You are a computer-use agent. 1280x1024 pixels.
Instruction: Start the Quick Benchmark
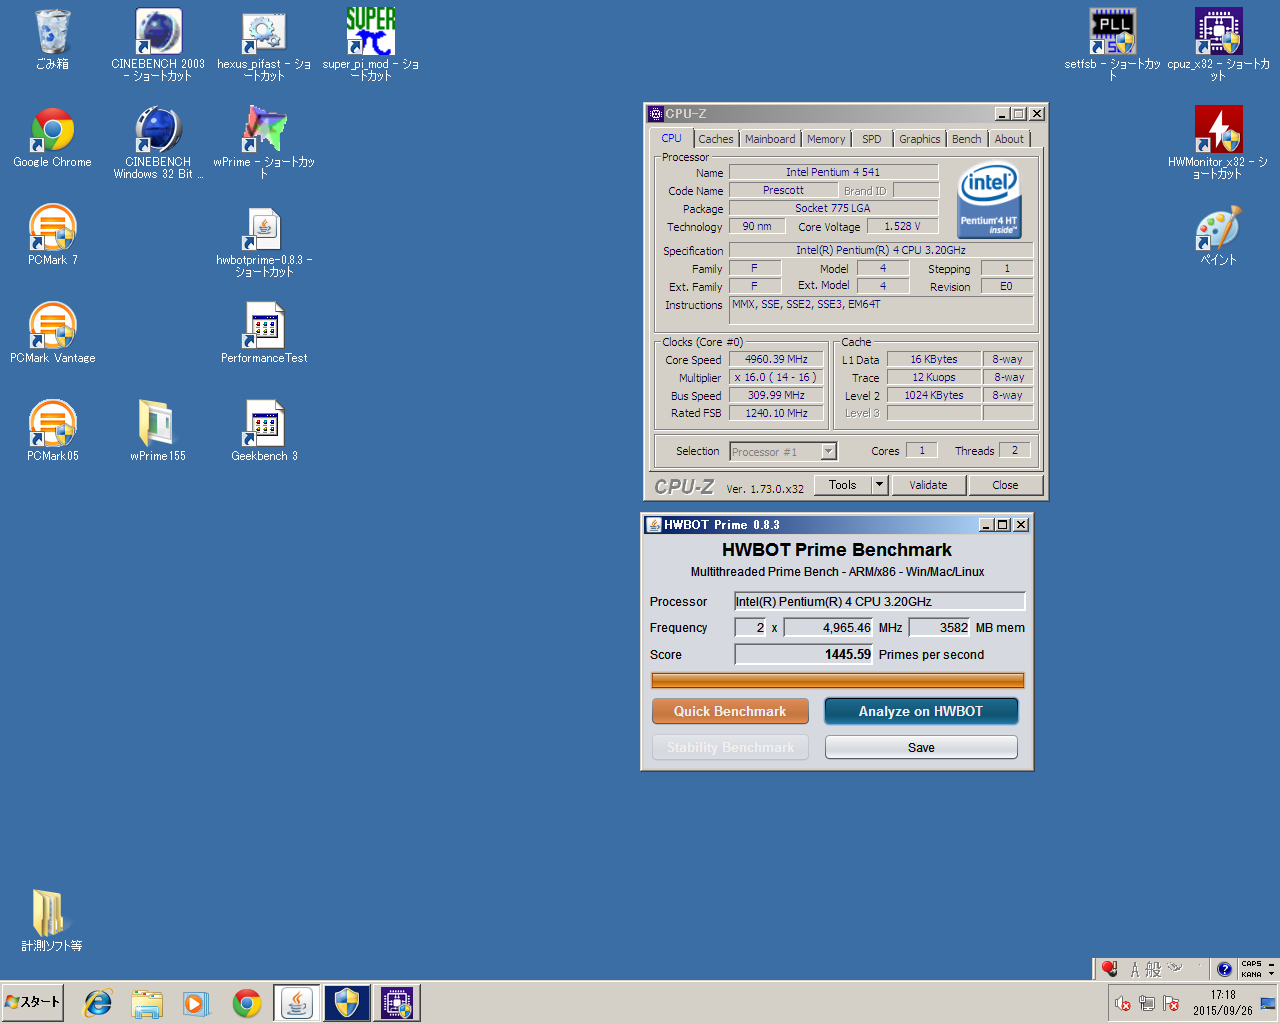pos(730,711)
